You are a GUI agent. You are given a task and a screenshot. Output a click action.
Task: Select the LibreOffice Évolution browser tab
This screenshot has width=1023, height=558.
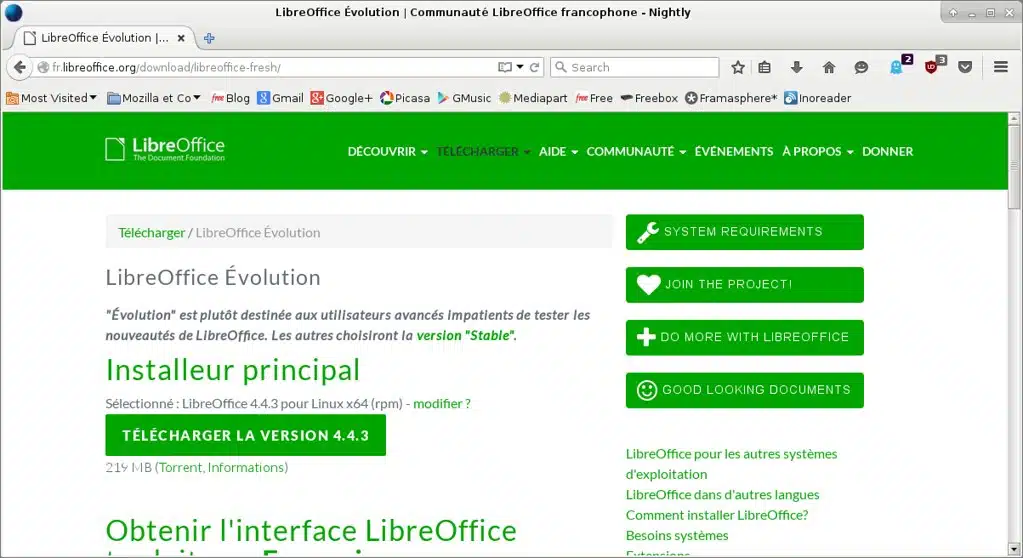tap(104, 38)
